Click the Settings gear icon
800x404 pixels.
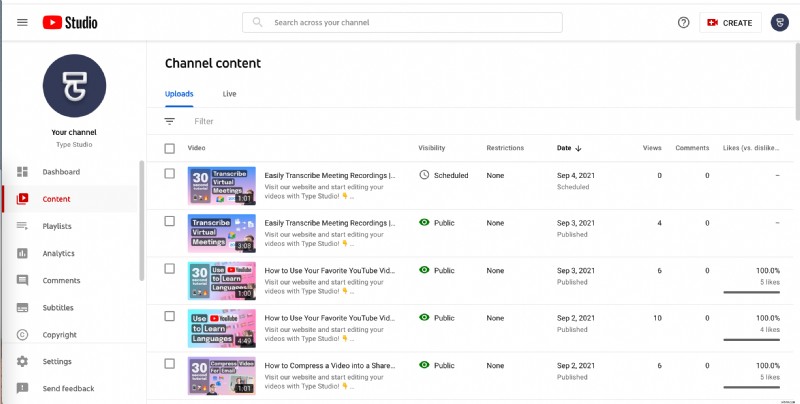click(22, 361)
